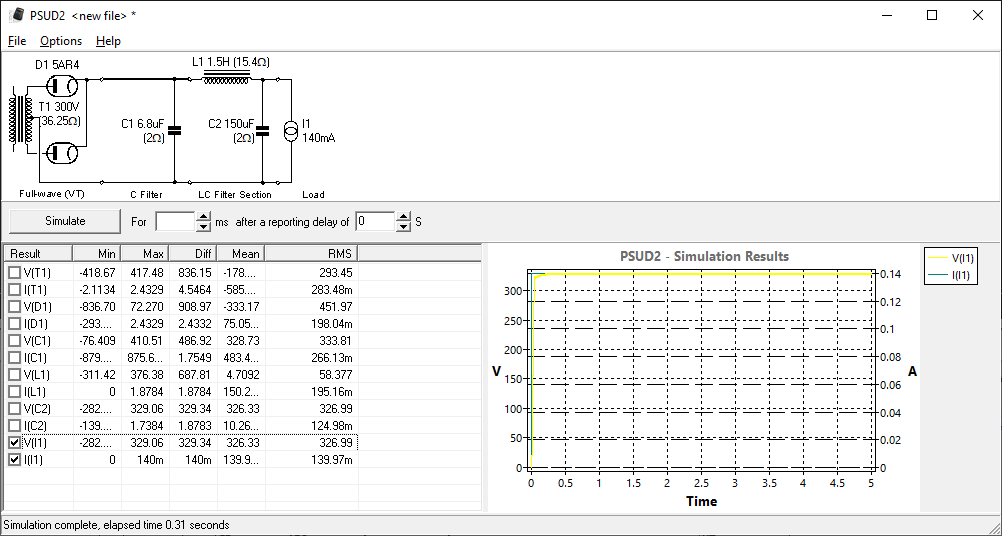The width and height of the screenshot is (1002, 536).
Task: Click the Full-wave (VT) section label
Action: point(52,194)
